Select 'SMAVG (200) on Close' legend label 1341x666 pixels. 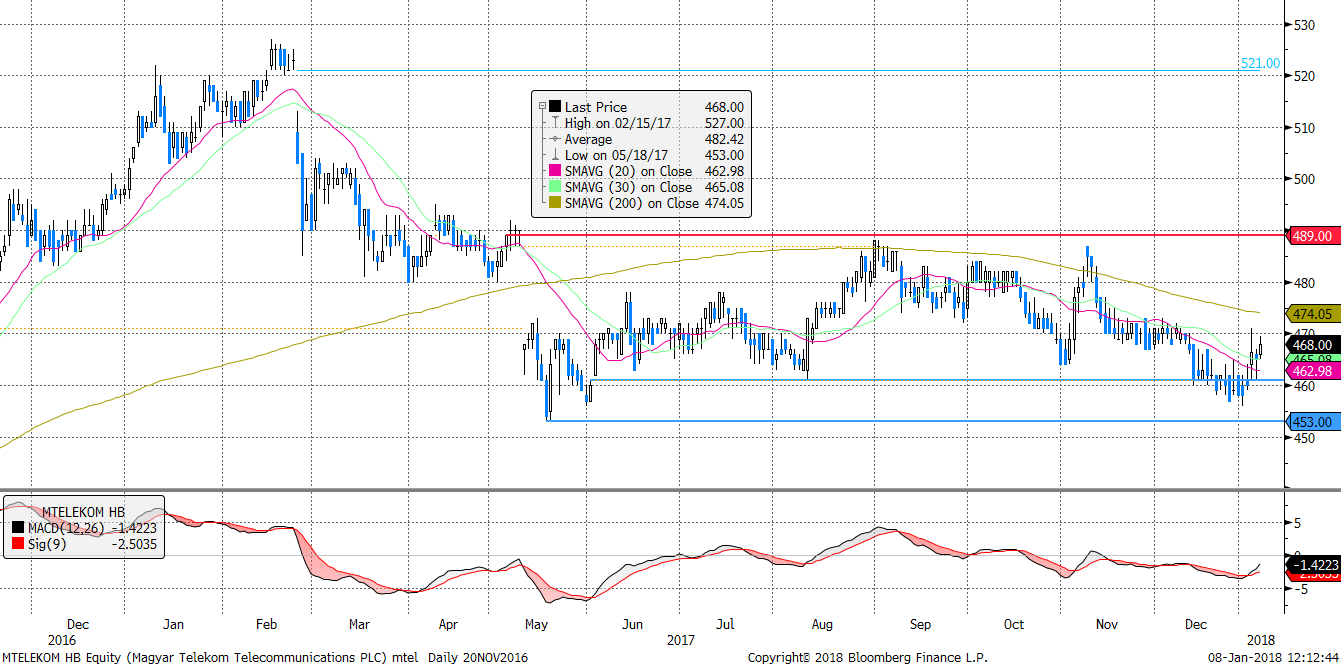click(x=632, y=203)
